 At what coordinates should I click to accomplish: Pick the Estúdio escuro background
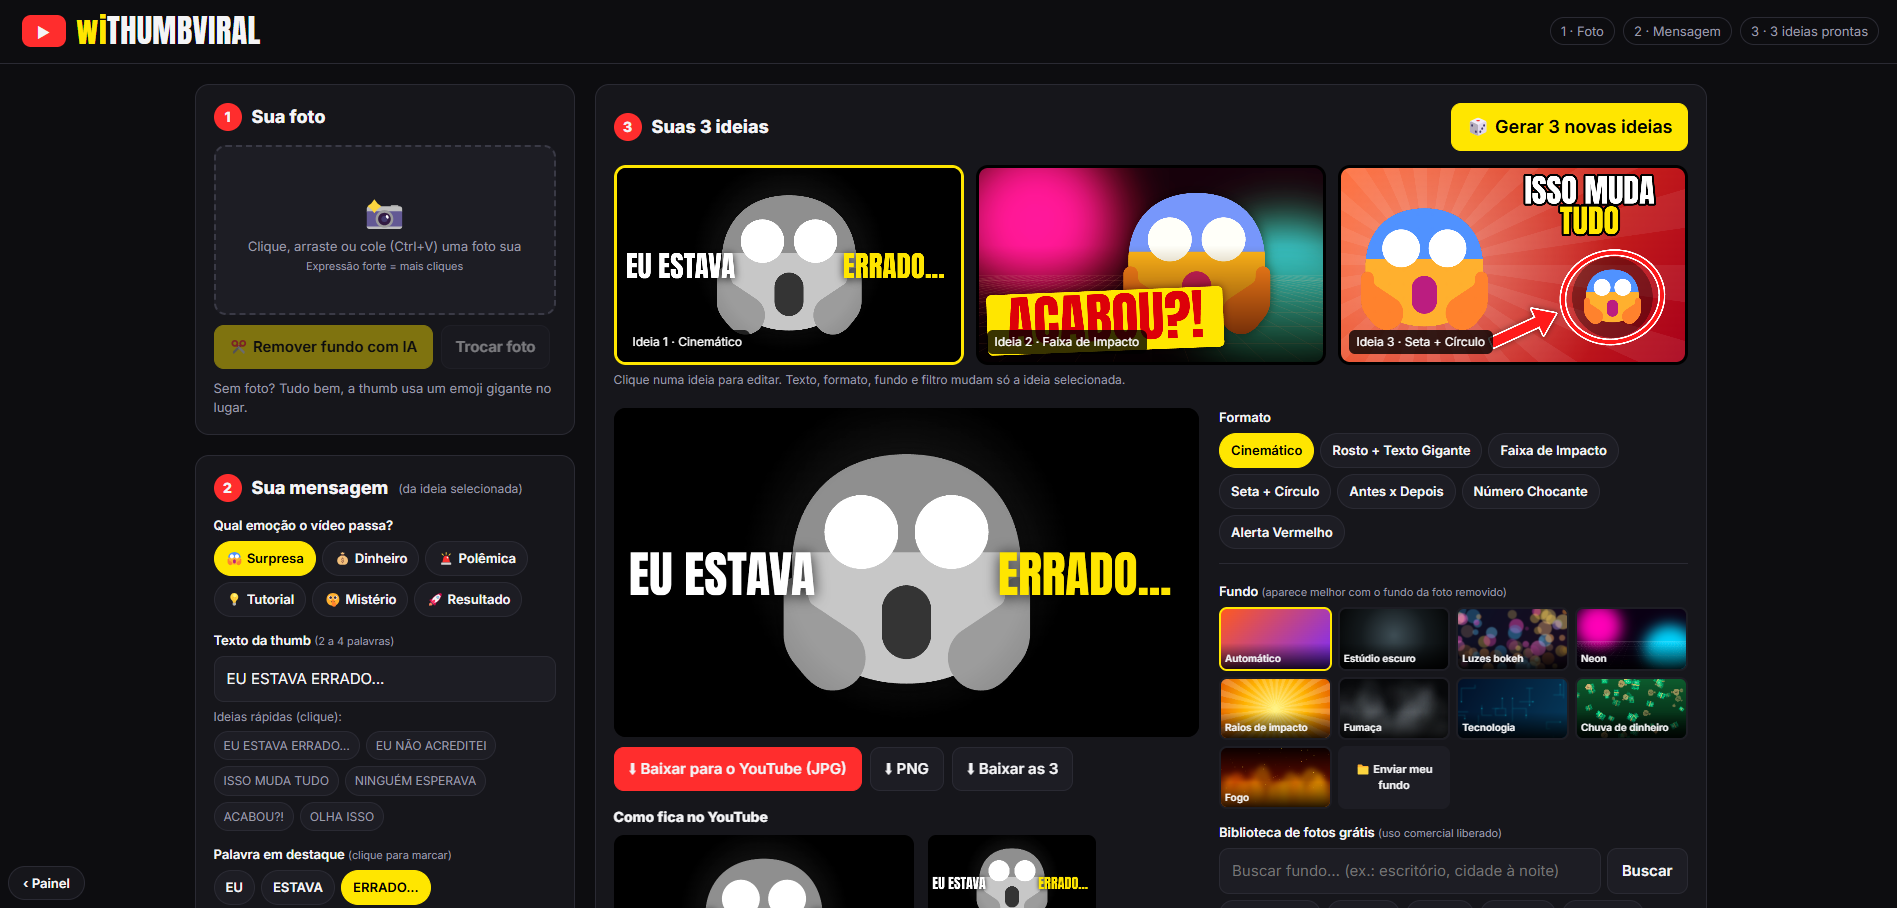point(1394,639)
